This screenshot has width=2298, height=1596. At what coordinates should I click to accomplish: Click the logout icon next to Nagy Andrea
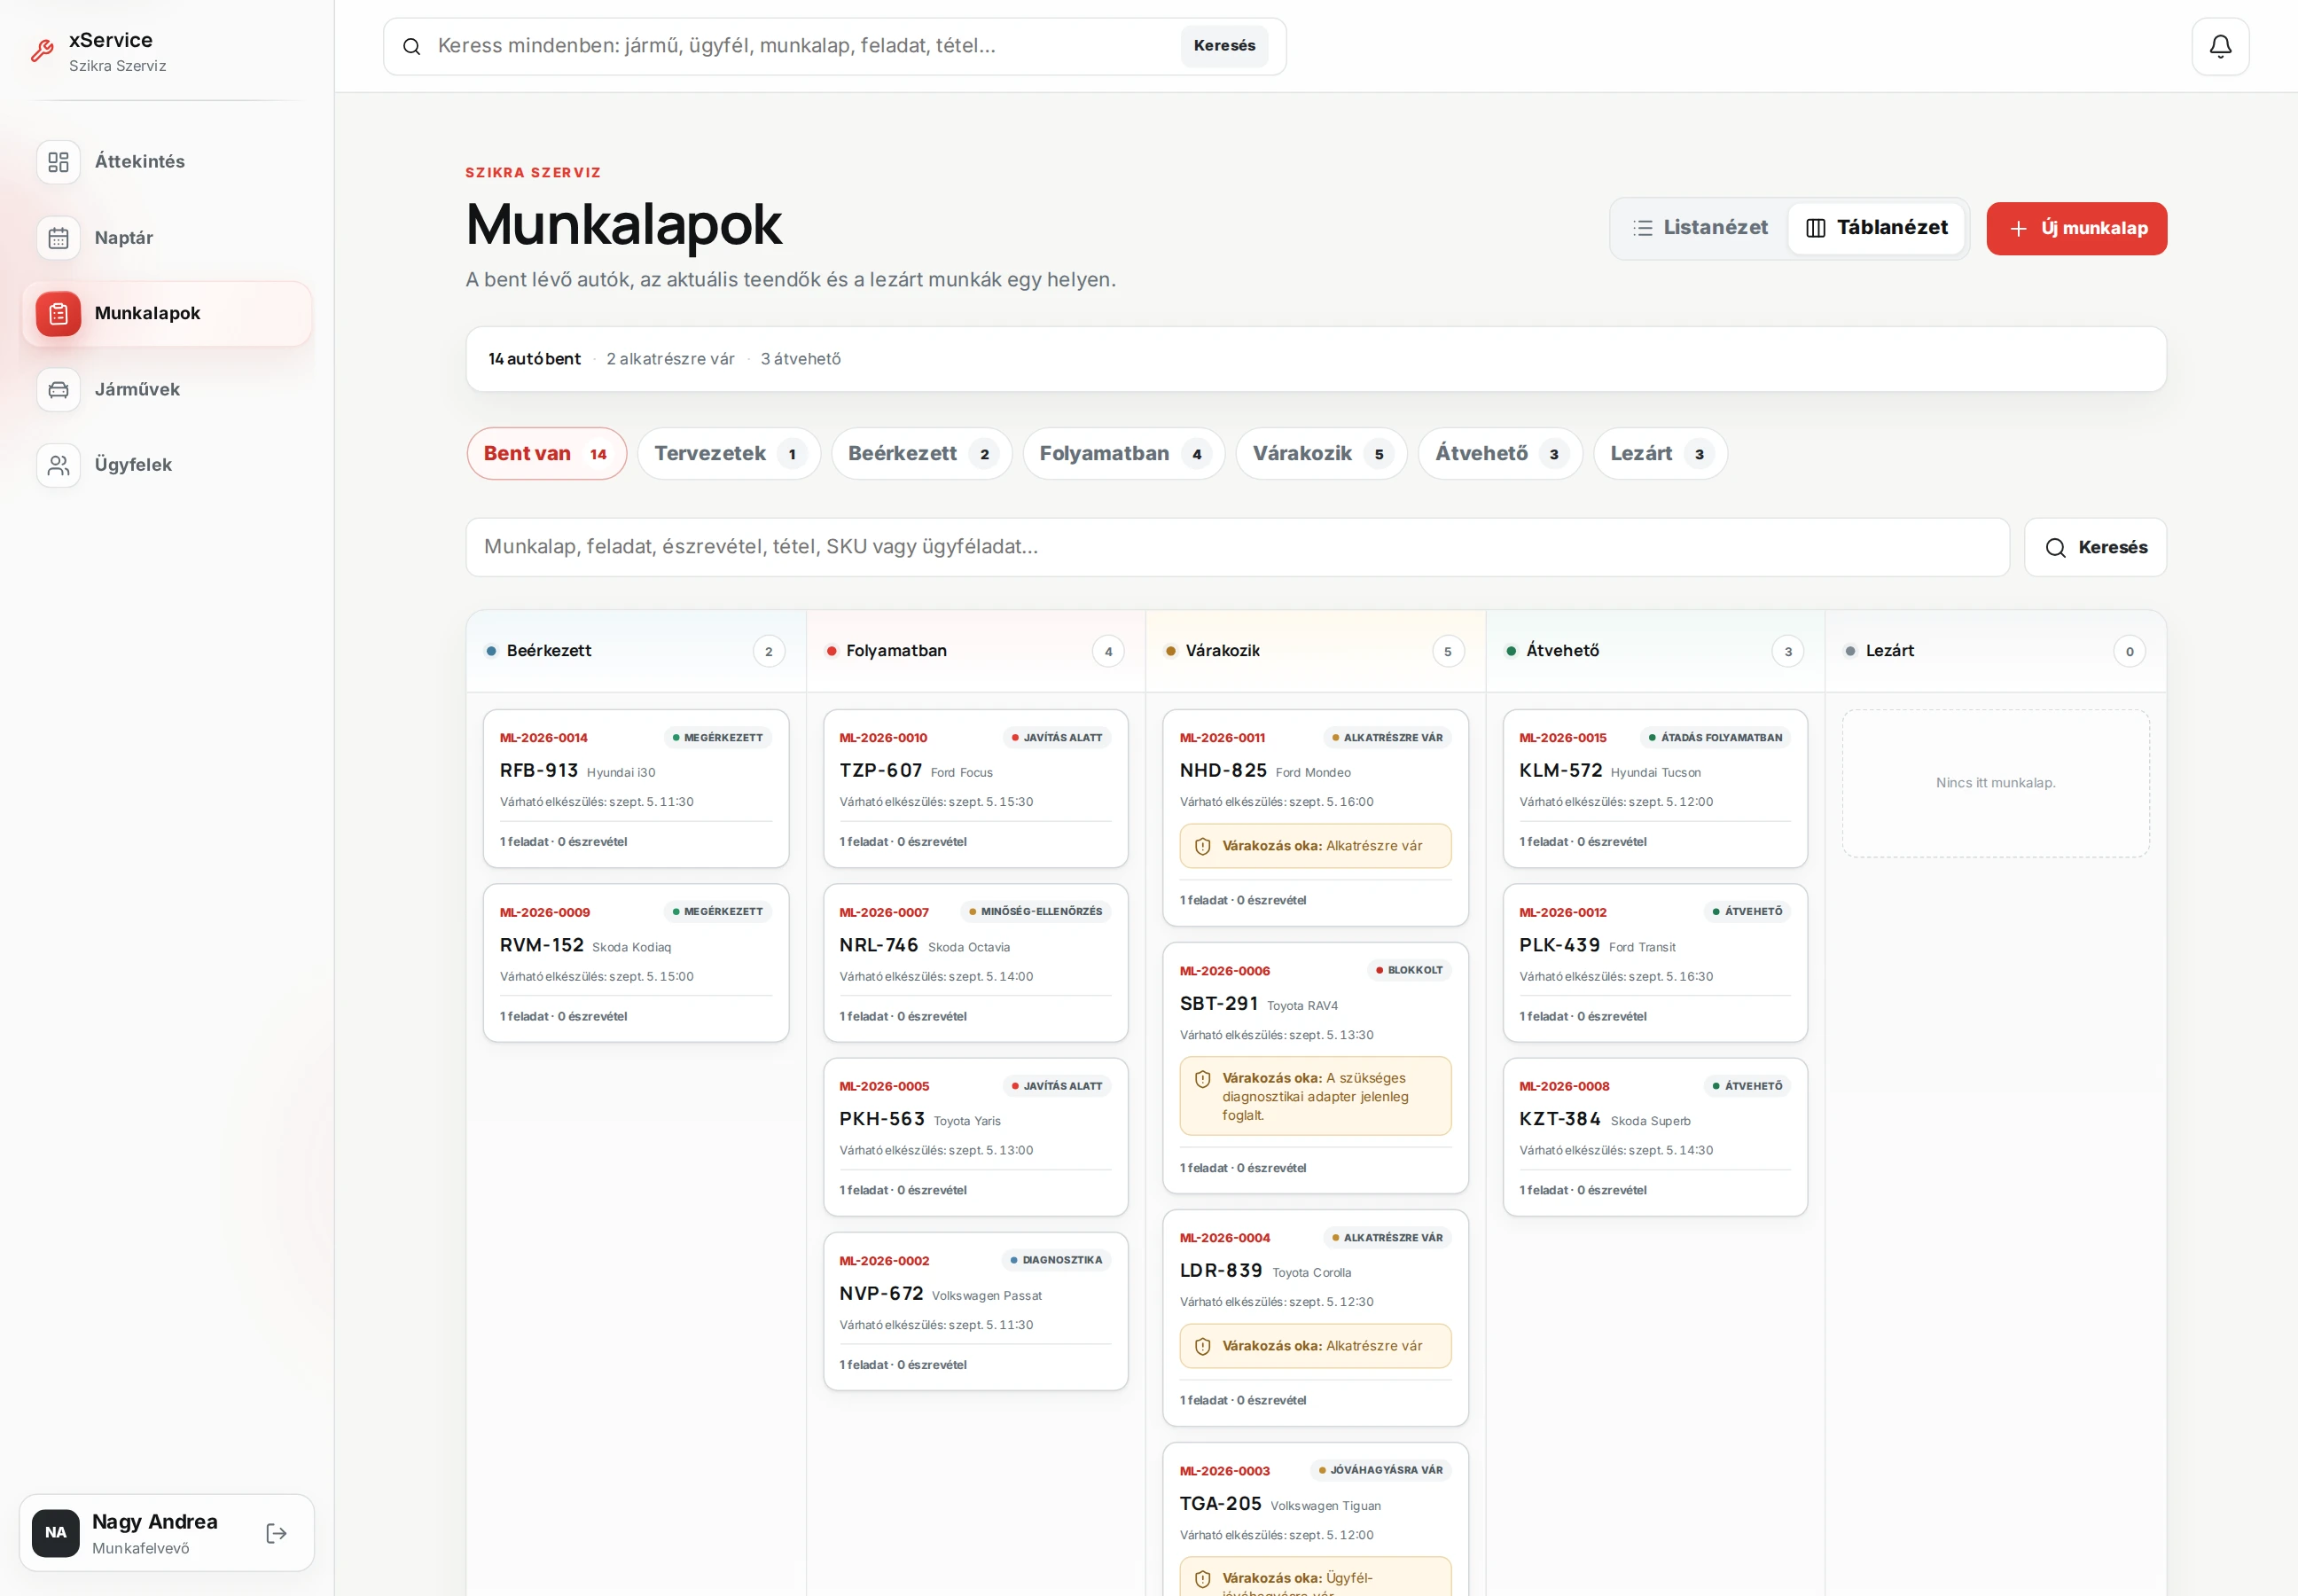pos(277,1533)
